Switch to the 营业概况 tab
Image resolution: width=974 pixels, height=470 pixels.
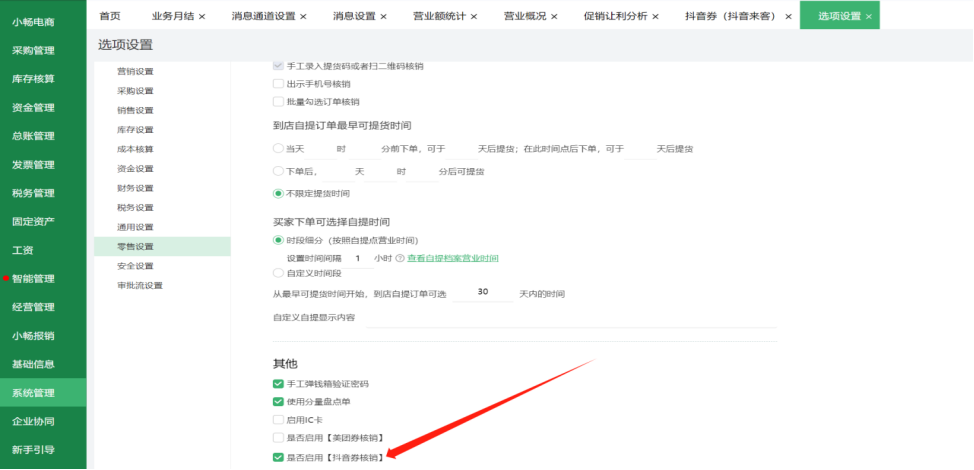click(525, 16)
